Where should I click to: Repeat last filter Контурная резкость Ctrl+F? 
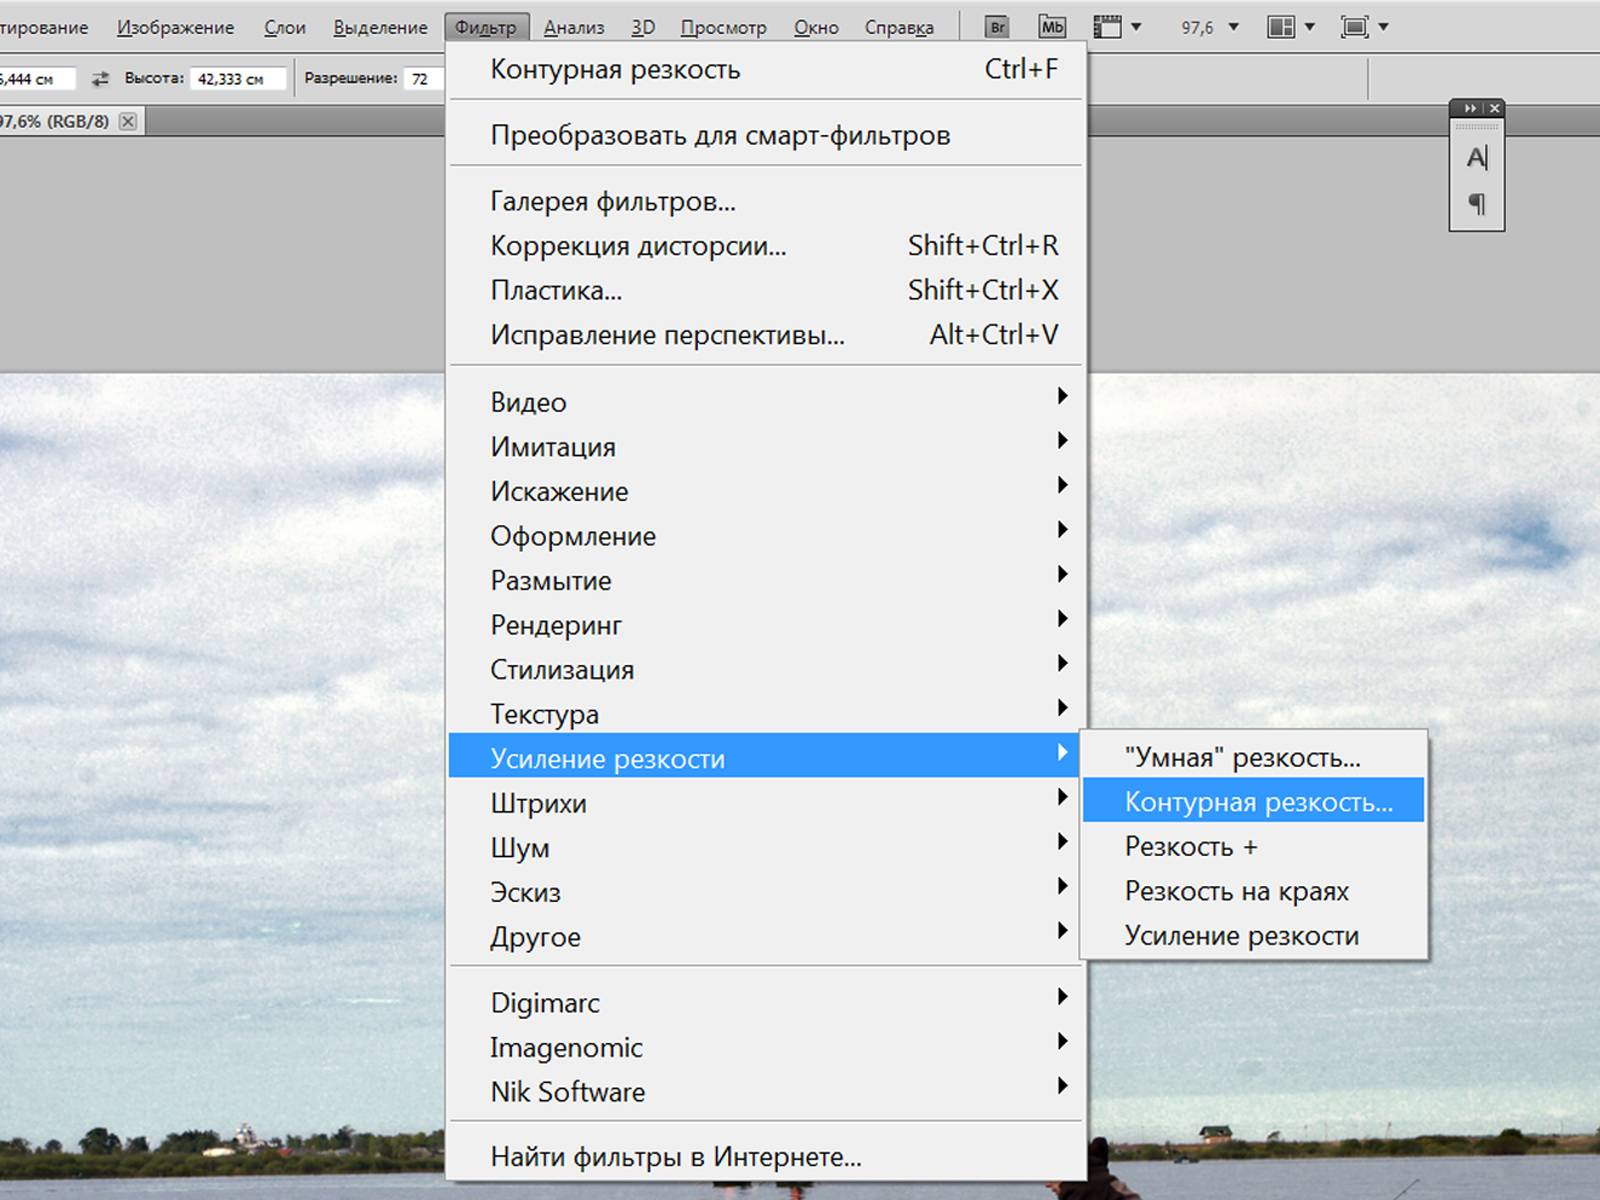[x=766, y=70]
